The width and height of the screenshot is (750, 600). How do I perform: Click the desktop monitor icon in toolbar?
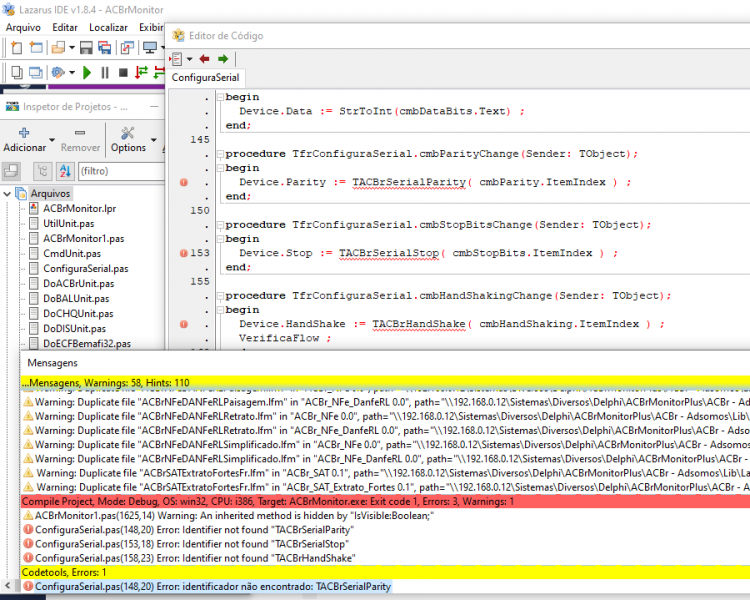tap(150, 47)
